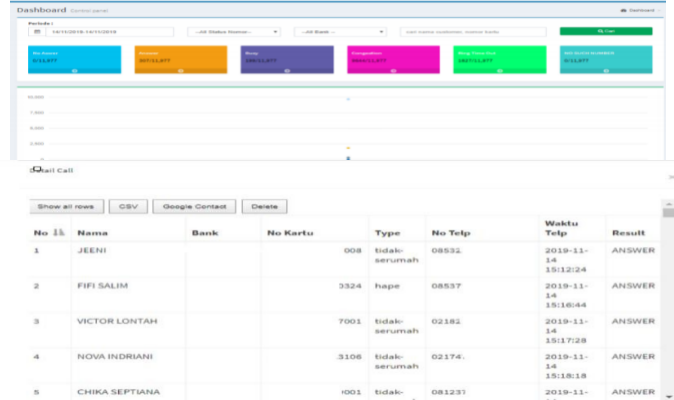Open the All Status Nomor dropdown
674x400 pixels.
point(234,32)
